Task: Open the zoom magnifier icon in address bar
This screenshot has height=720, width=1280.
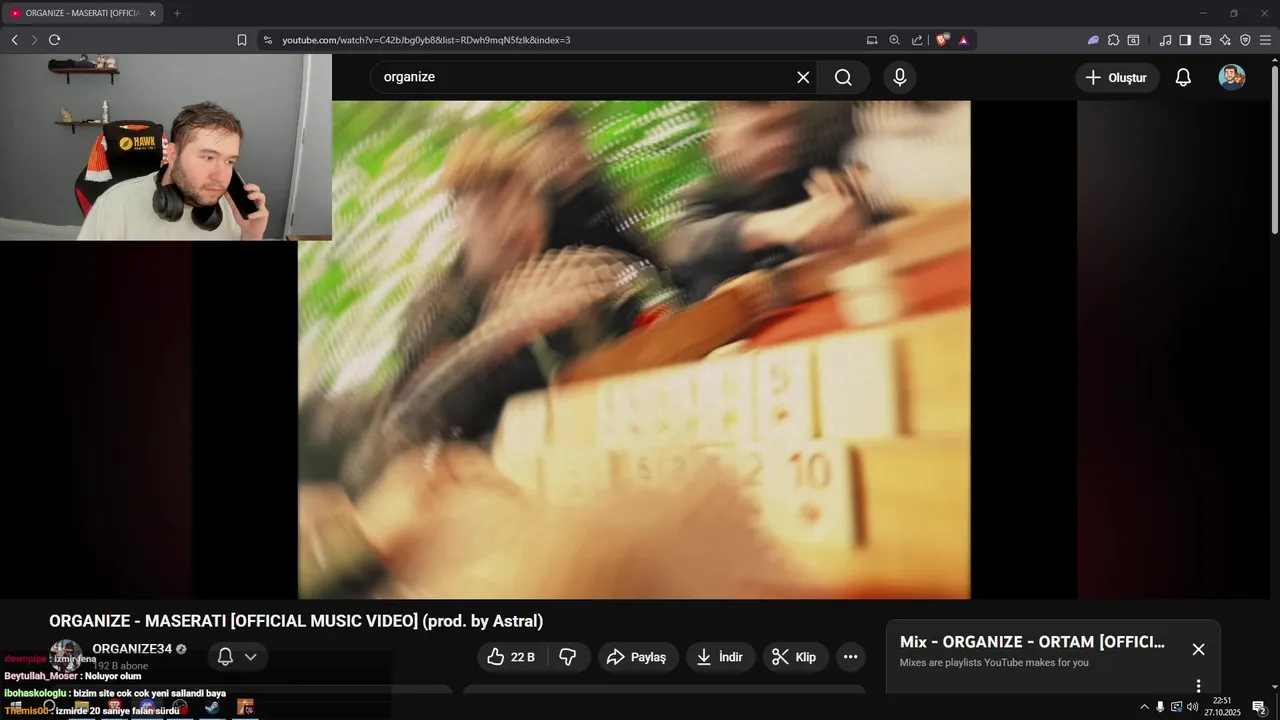Action: click(x=895, y=40)
